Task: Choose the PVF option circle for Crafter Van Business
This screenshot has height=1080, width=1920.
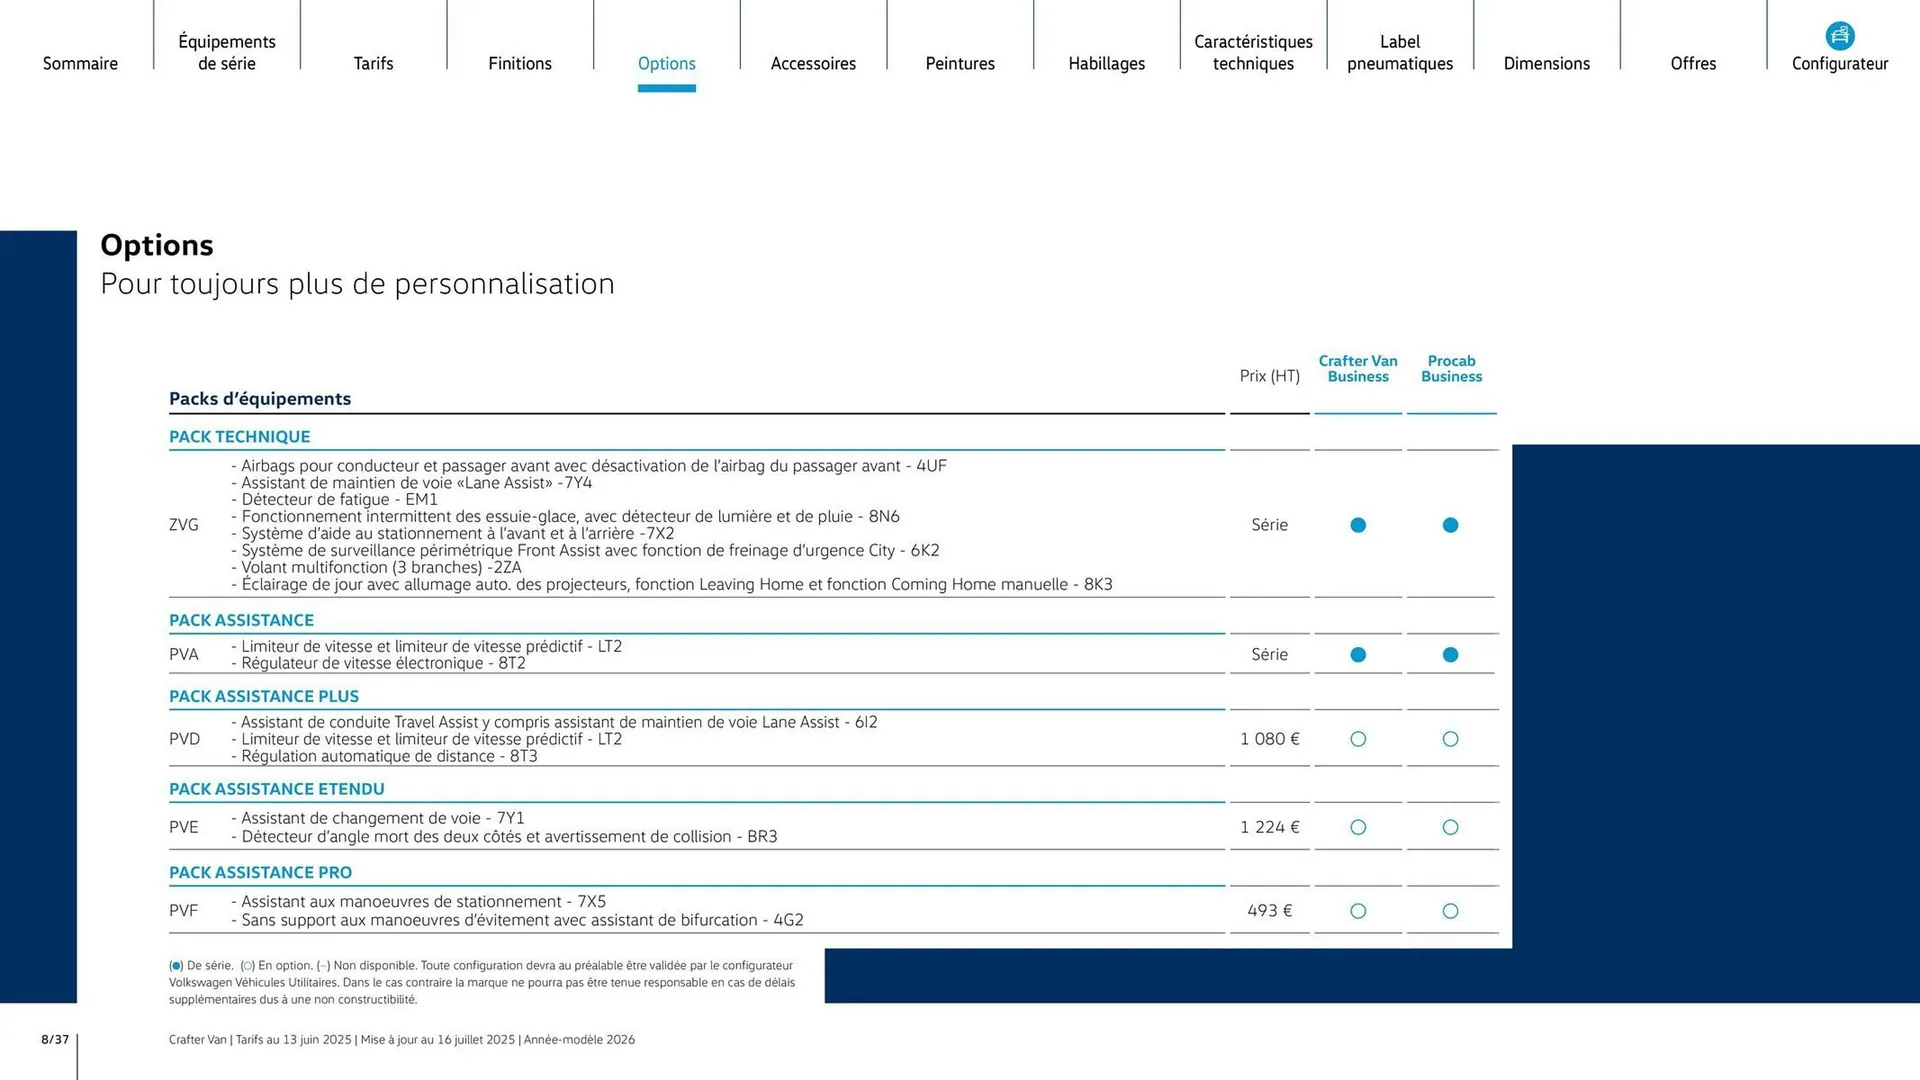Action: [1358, 911]
